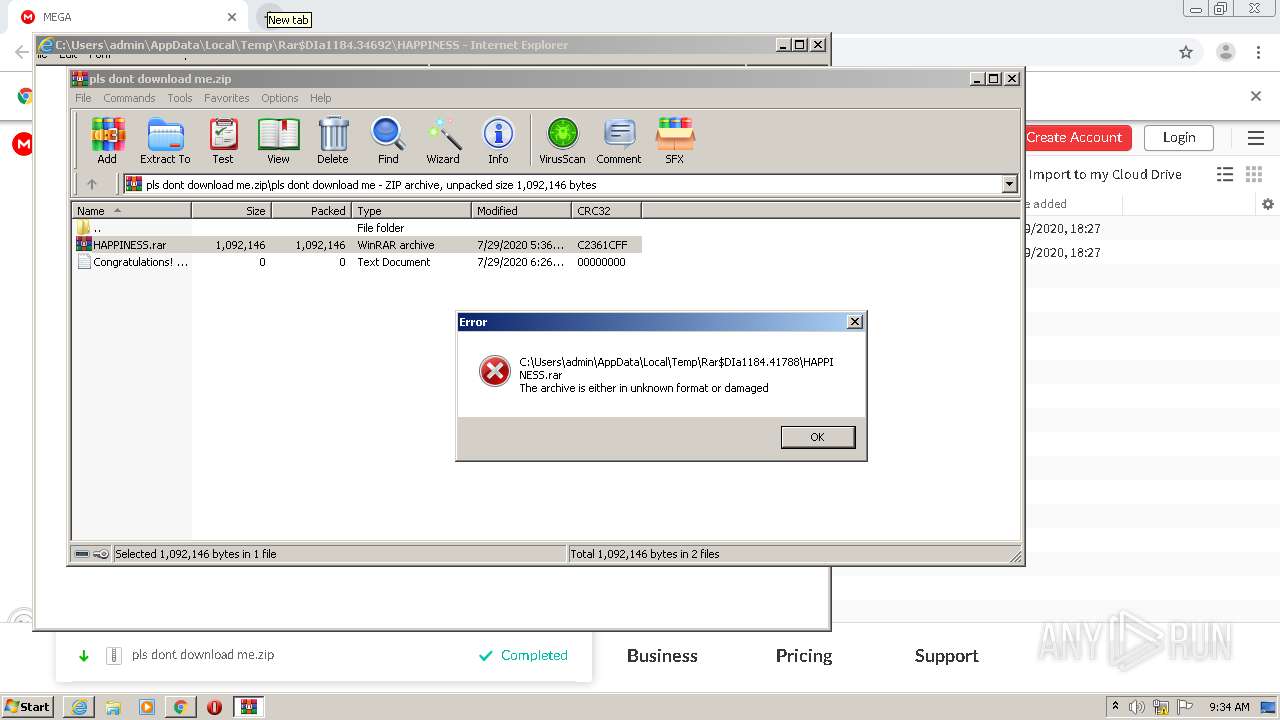Open the Help menu in WinRAR
The height and width of the screenshot is (720, 1280).
320,98
